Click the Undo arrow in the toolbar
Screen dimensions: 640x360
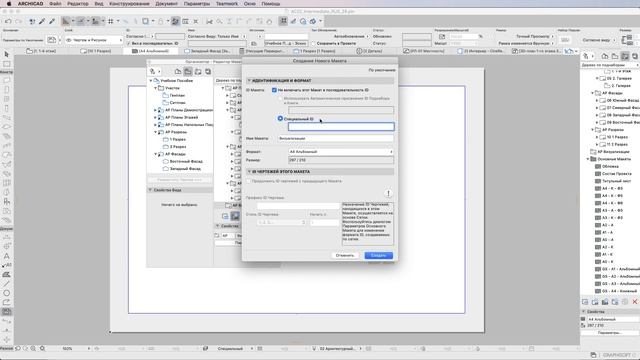tap(8, 21)
